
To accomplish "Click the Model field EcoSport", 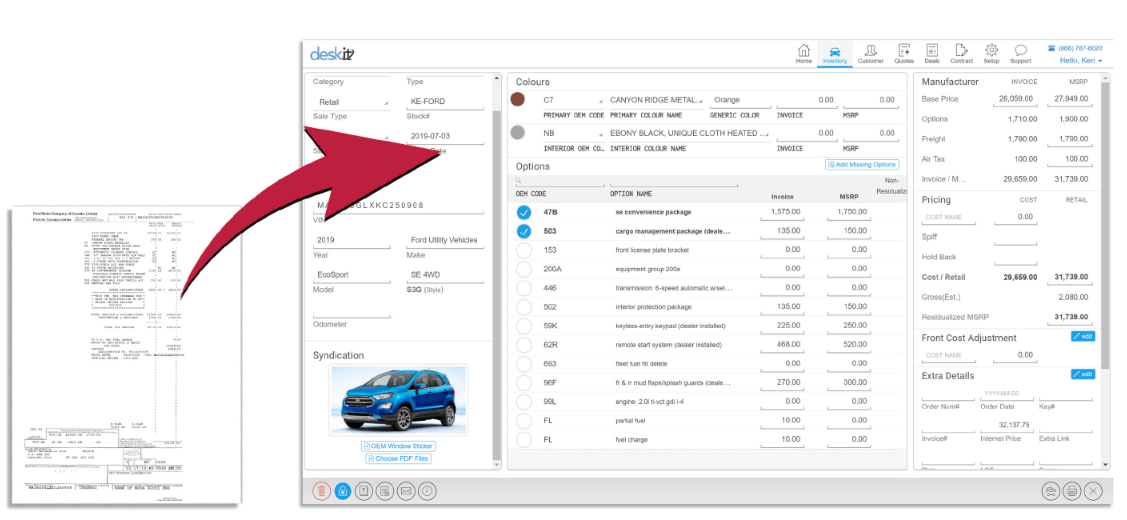I will click(x=351, y=275).
